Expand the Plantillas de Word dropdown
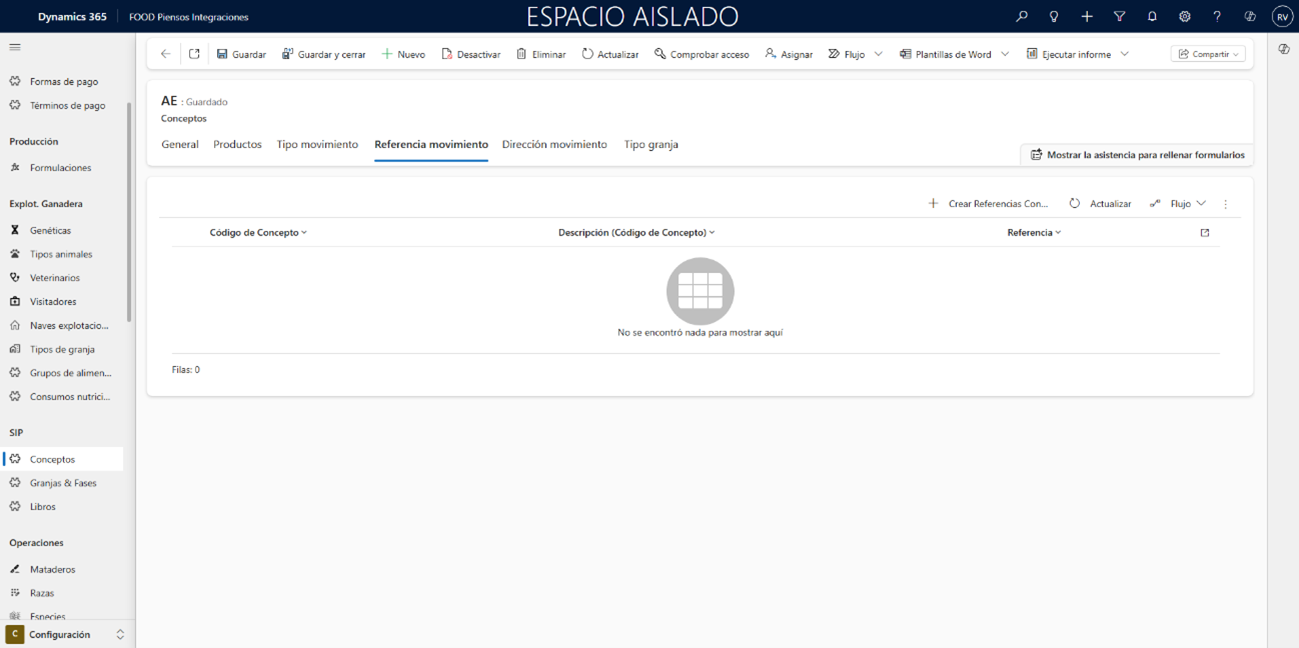The width and height of the screenshot is (1299, 648). point(1005,54)
